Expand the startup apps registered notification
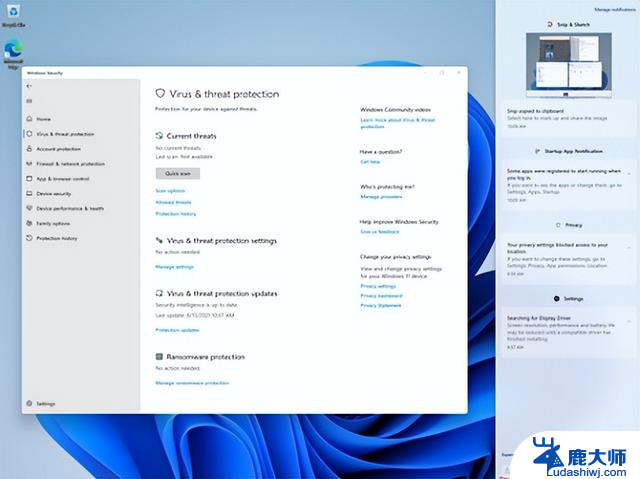This screenshot has width=640, height=479. pos(629,173)
